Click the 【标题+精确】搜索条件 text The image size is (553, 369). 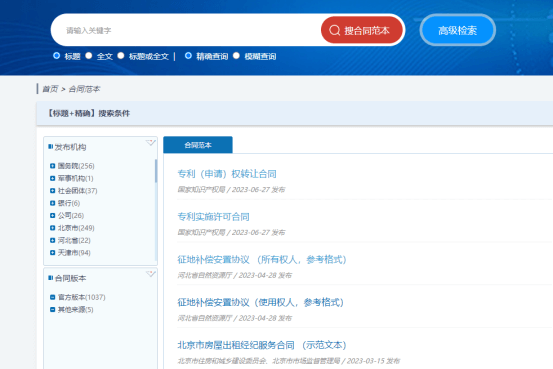click(x=88, y=113)
